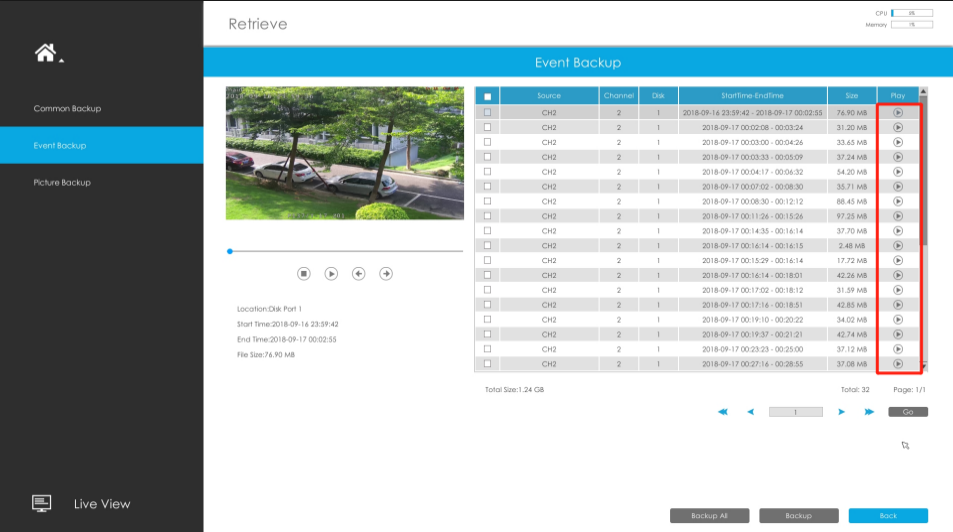Open the Picture Backup section
The image size is (953, 532).
62,182
